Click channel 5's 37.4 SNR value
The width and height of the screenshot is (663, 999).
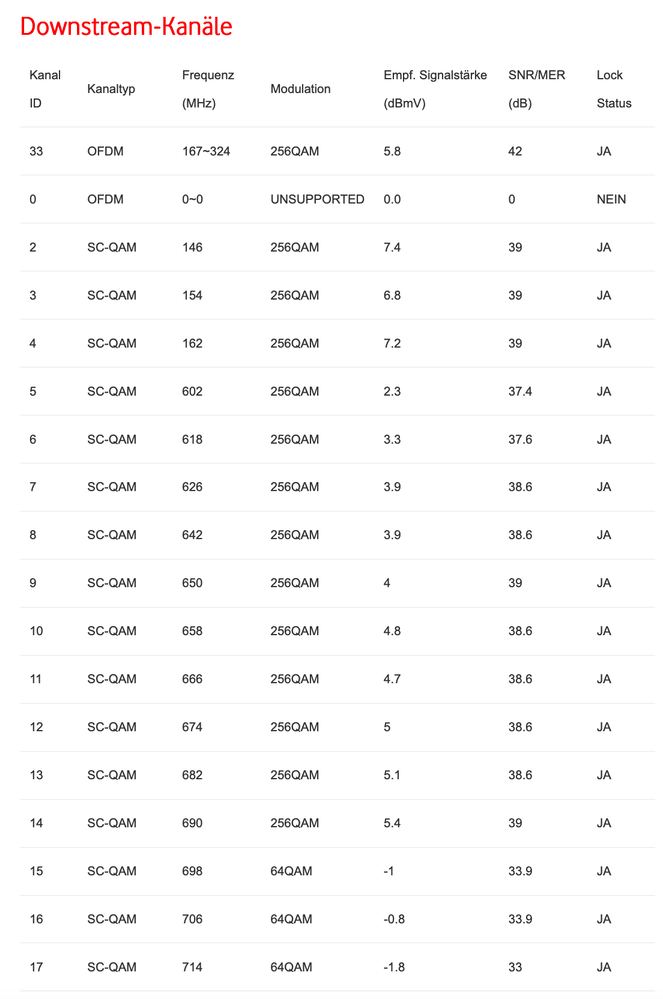520,391
